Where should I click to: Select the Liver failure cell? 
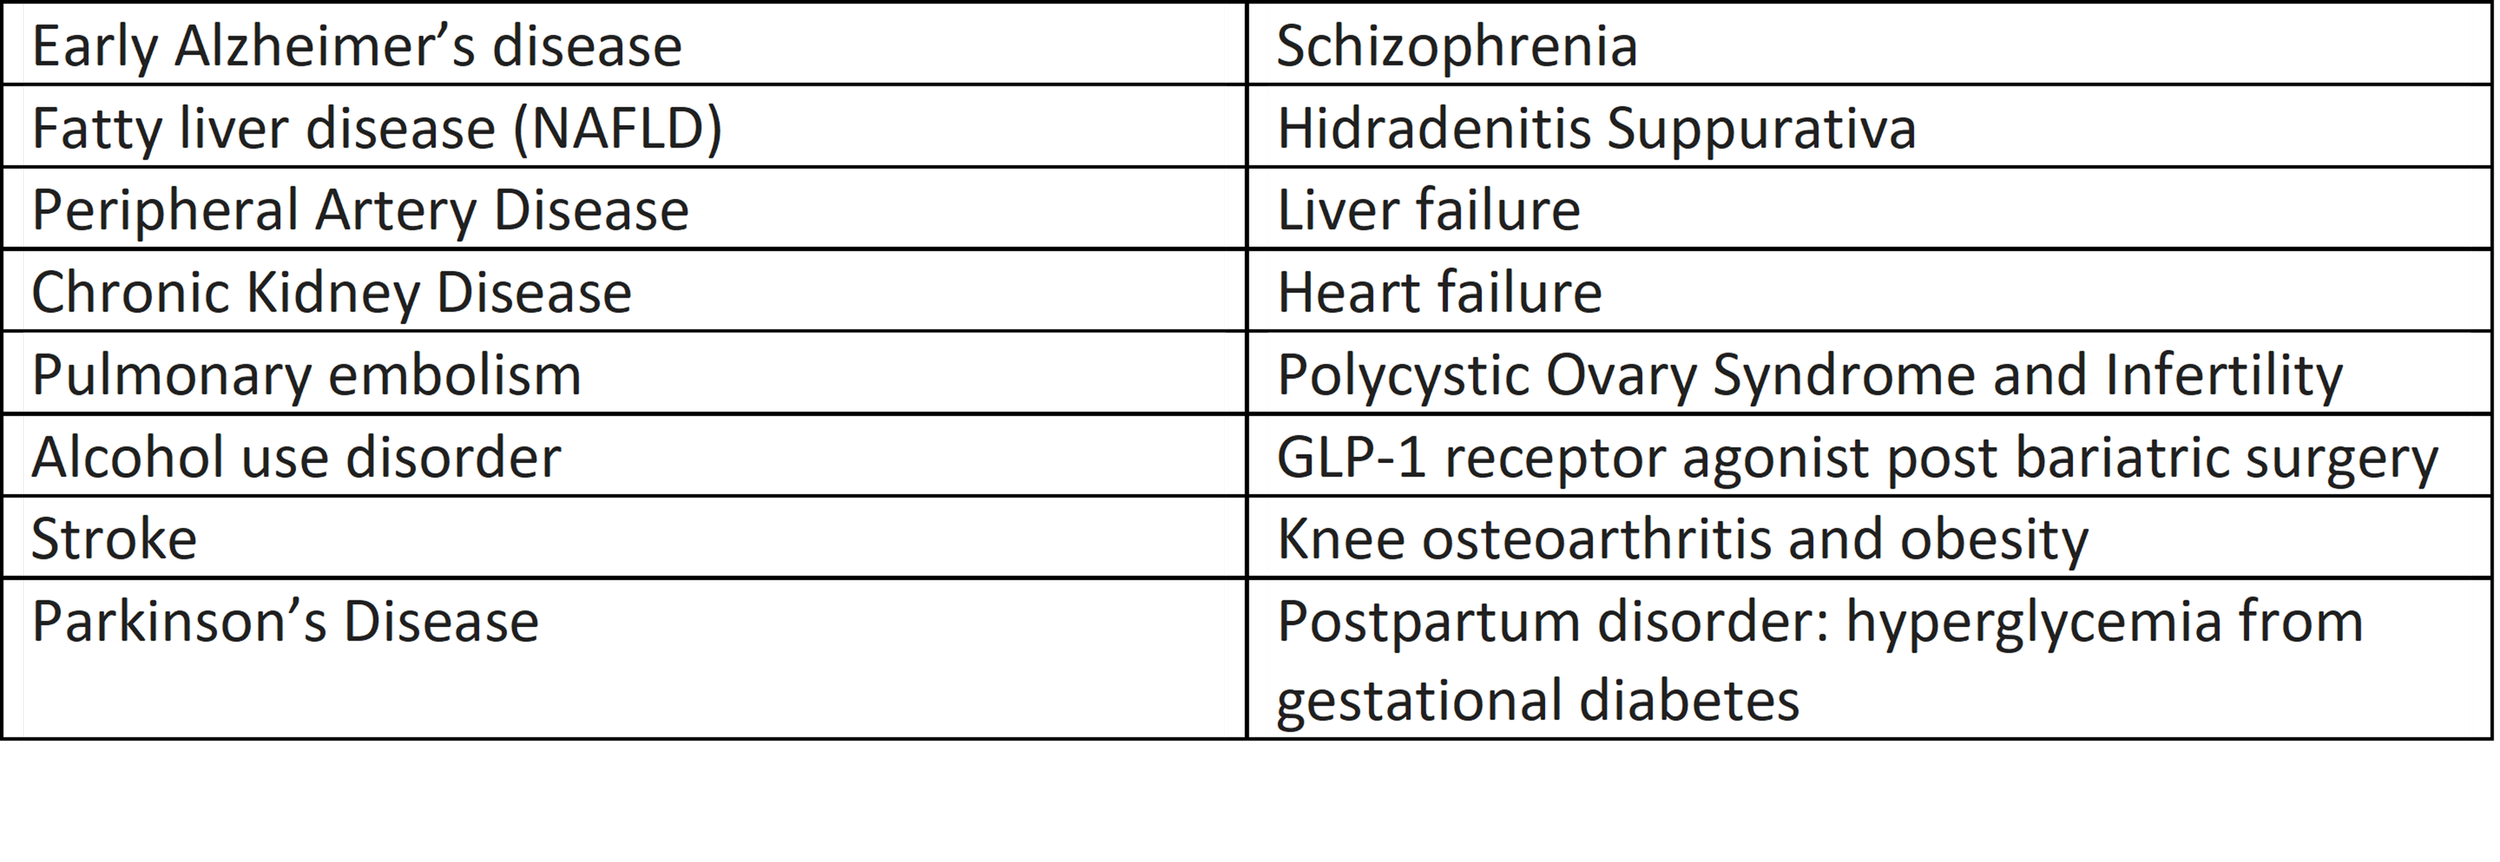click(x=1869, y=208)
